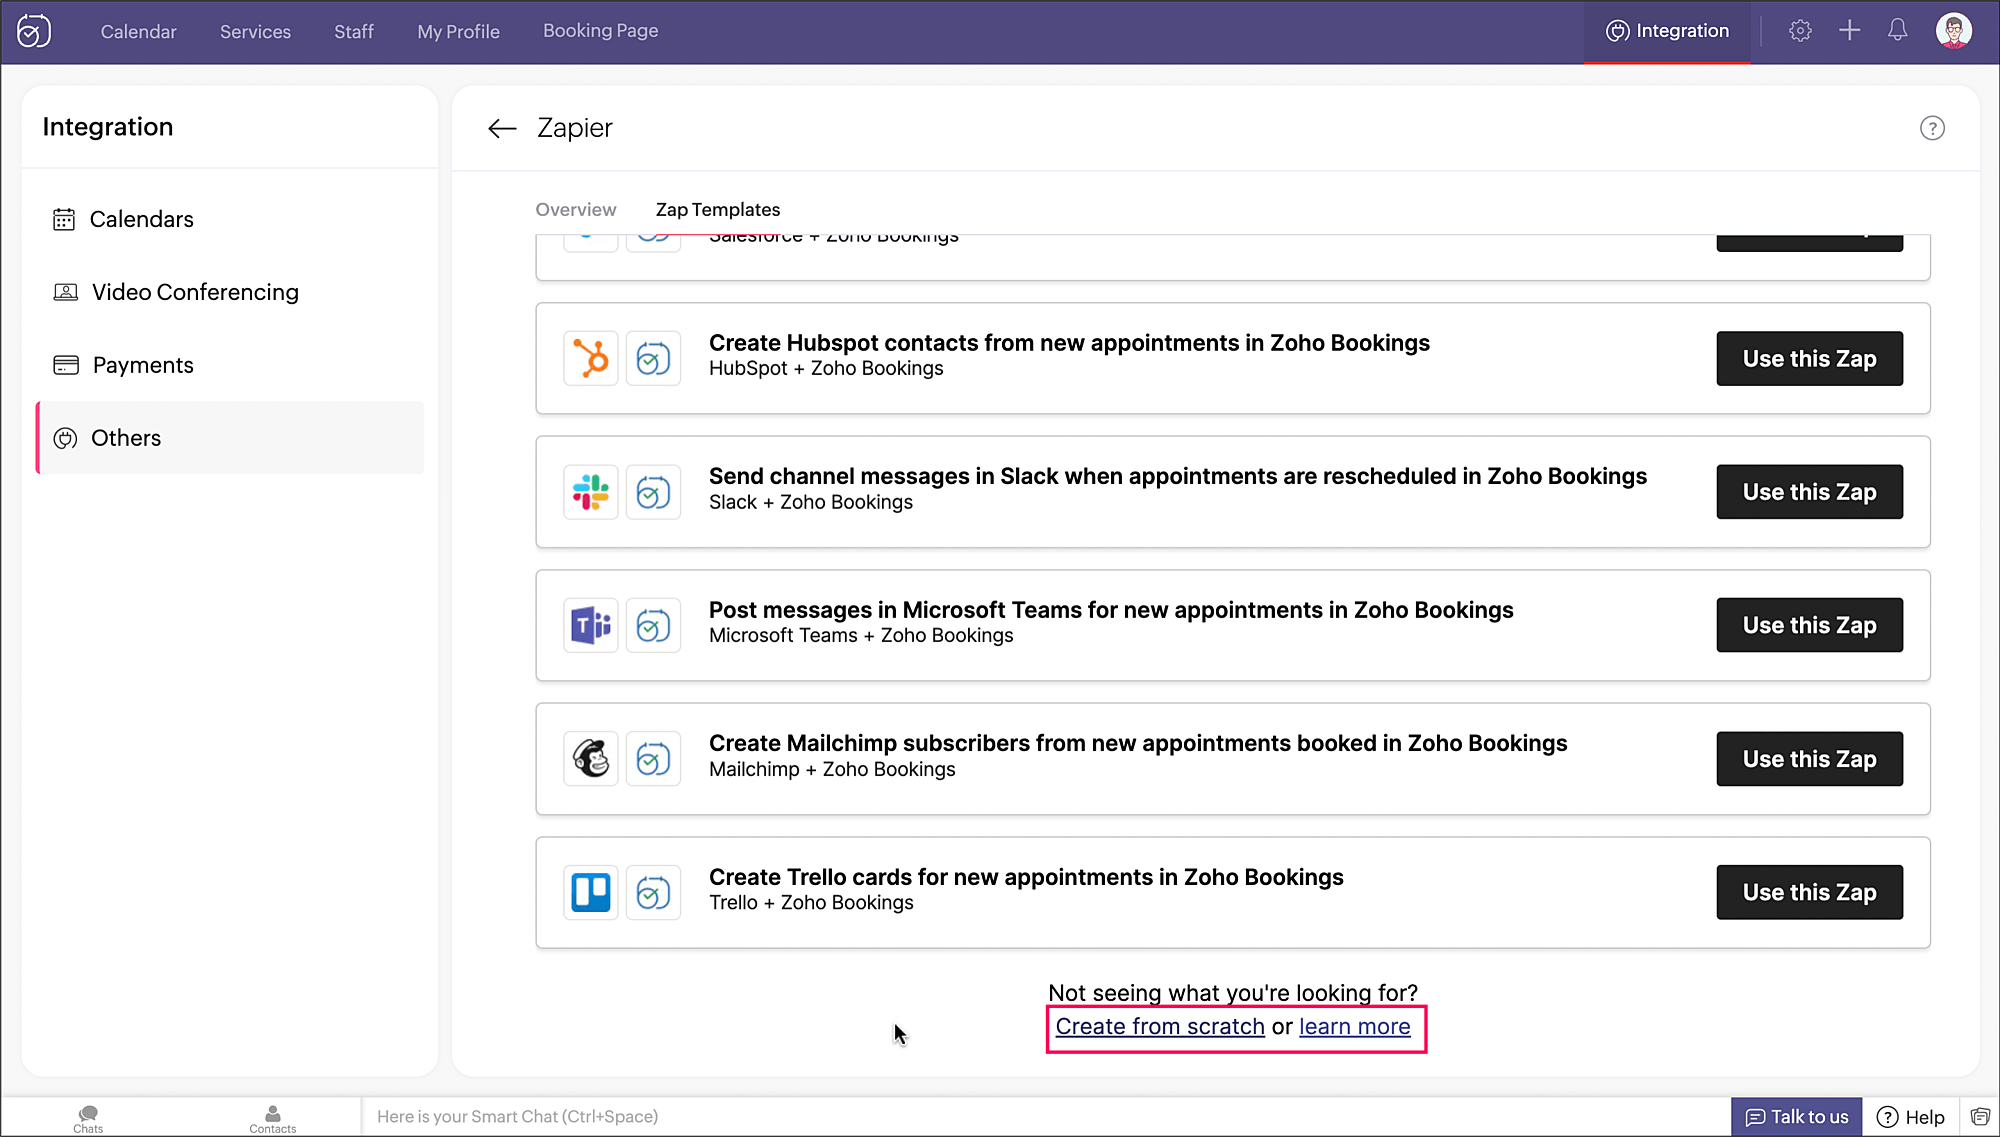Click the Microsoft Teams logo icon
Image resolution: width=2000 pixels, height=1137 pixels.
tap(590, 626)
